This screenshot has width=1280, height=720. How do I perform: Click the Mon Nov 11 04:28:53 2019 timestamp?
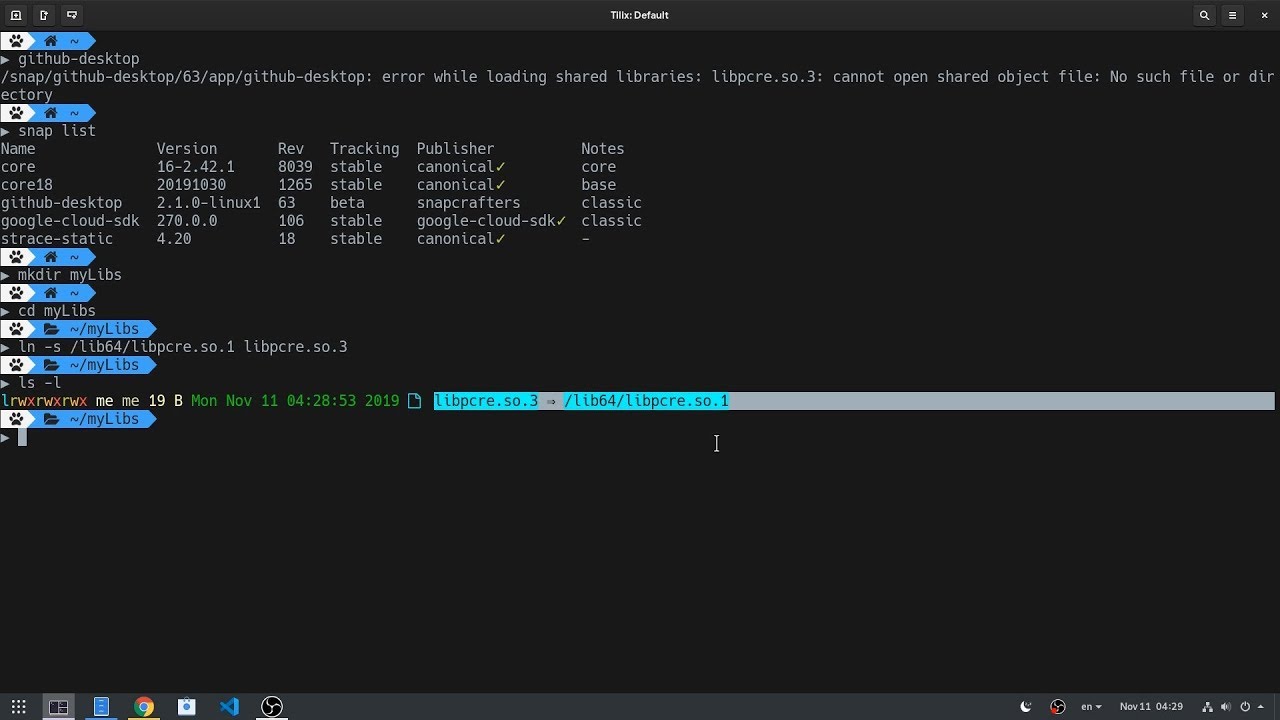pyautogui.click(x=295, y=401)
